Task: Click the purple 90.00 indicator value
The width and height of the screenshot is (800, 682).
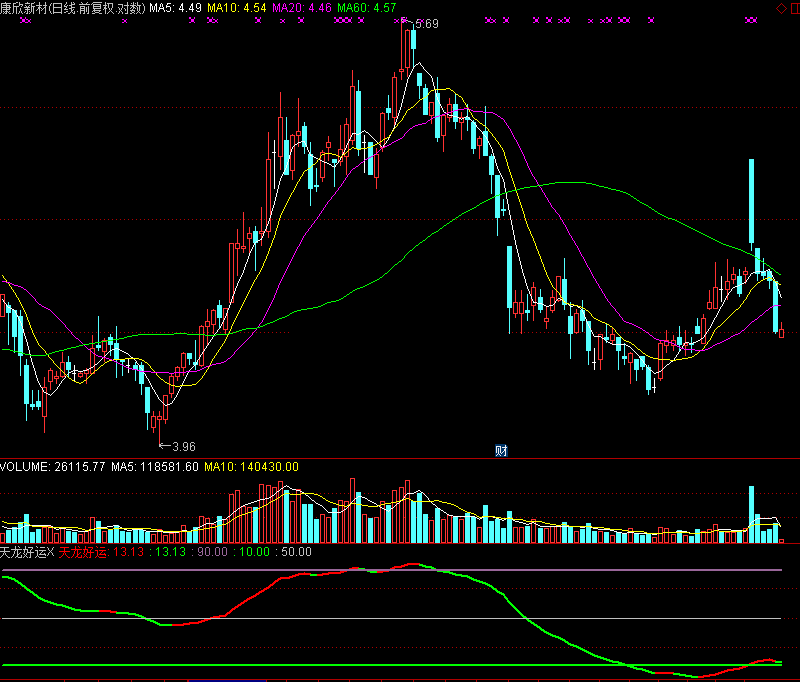Action: click(x=212, y=552)
